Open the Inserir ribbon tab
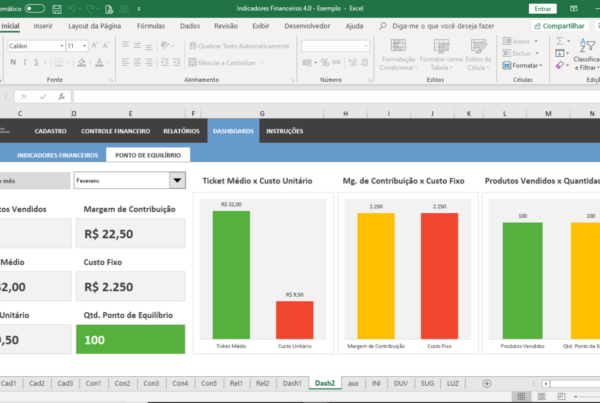The image size is (600, 403). click(x=43, y=26)
